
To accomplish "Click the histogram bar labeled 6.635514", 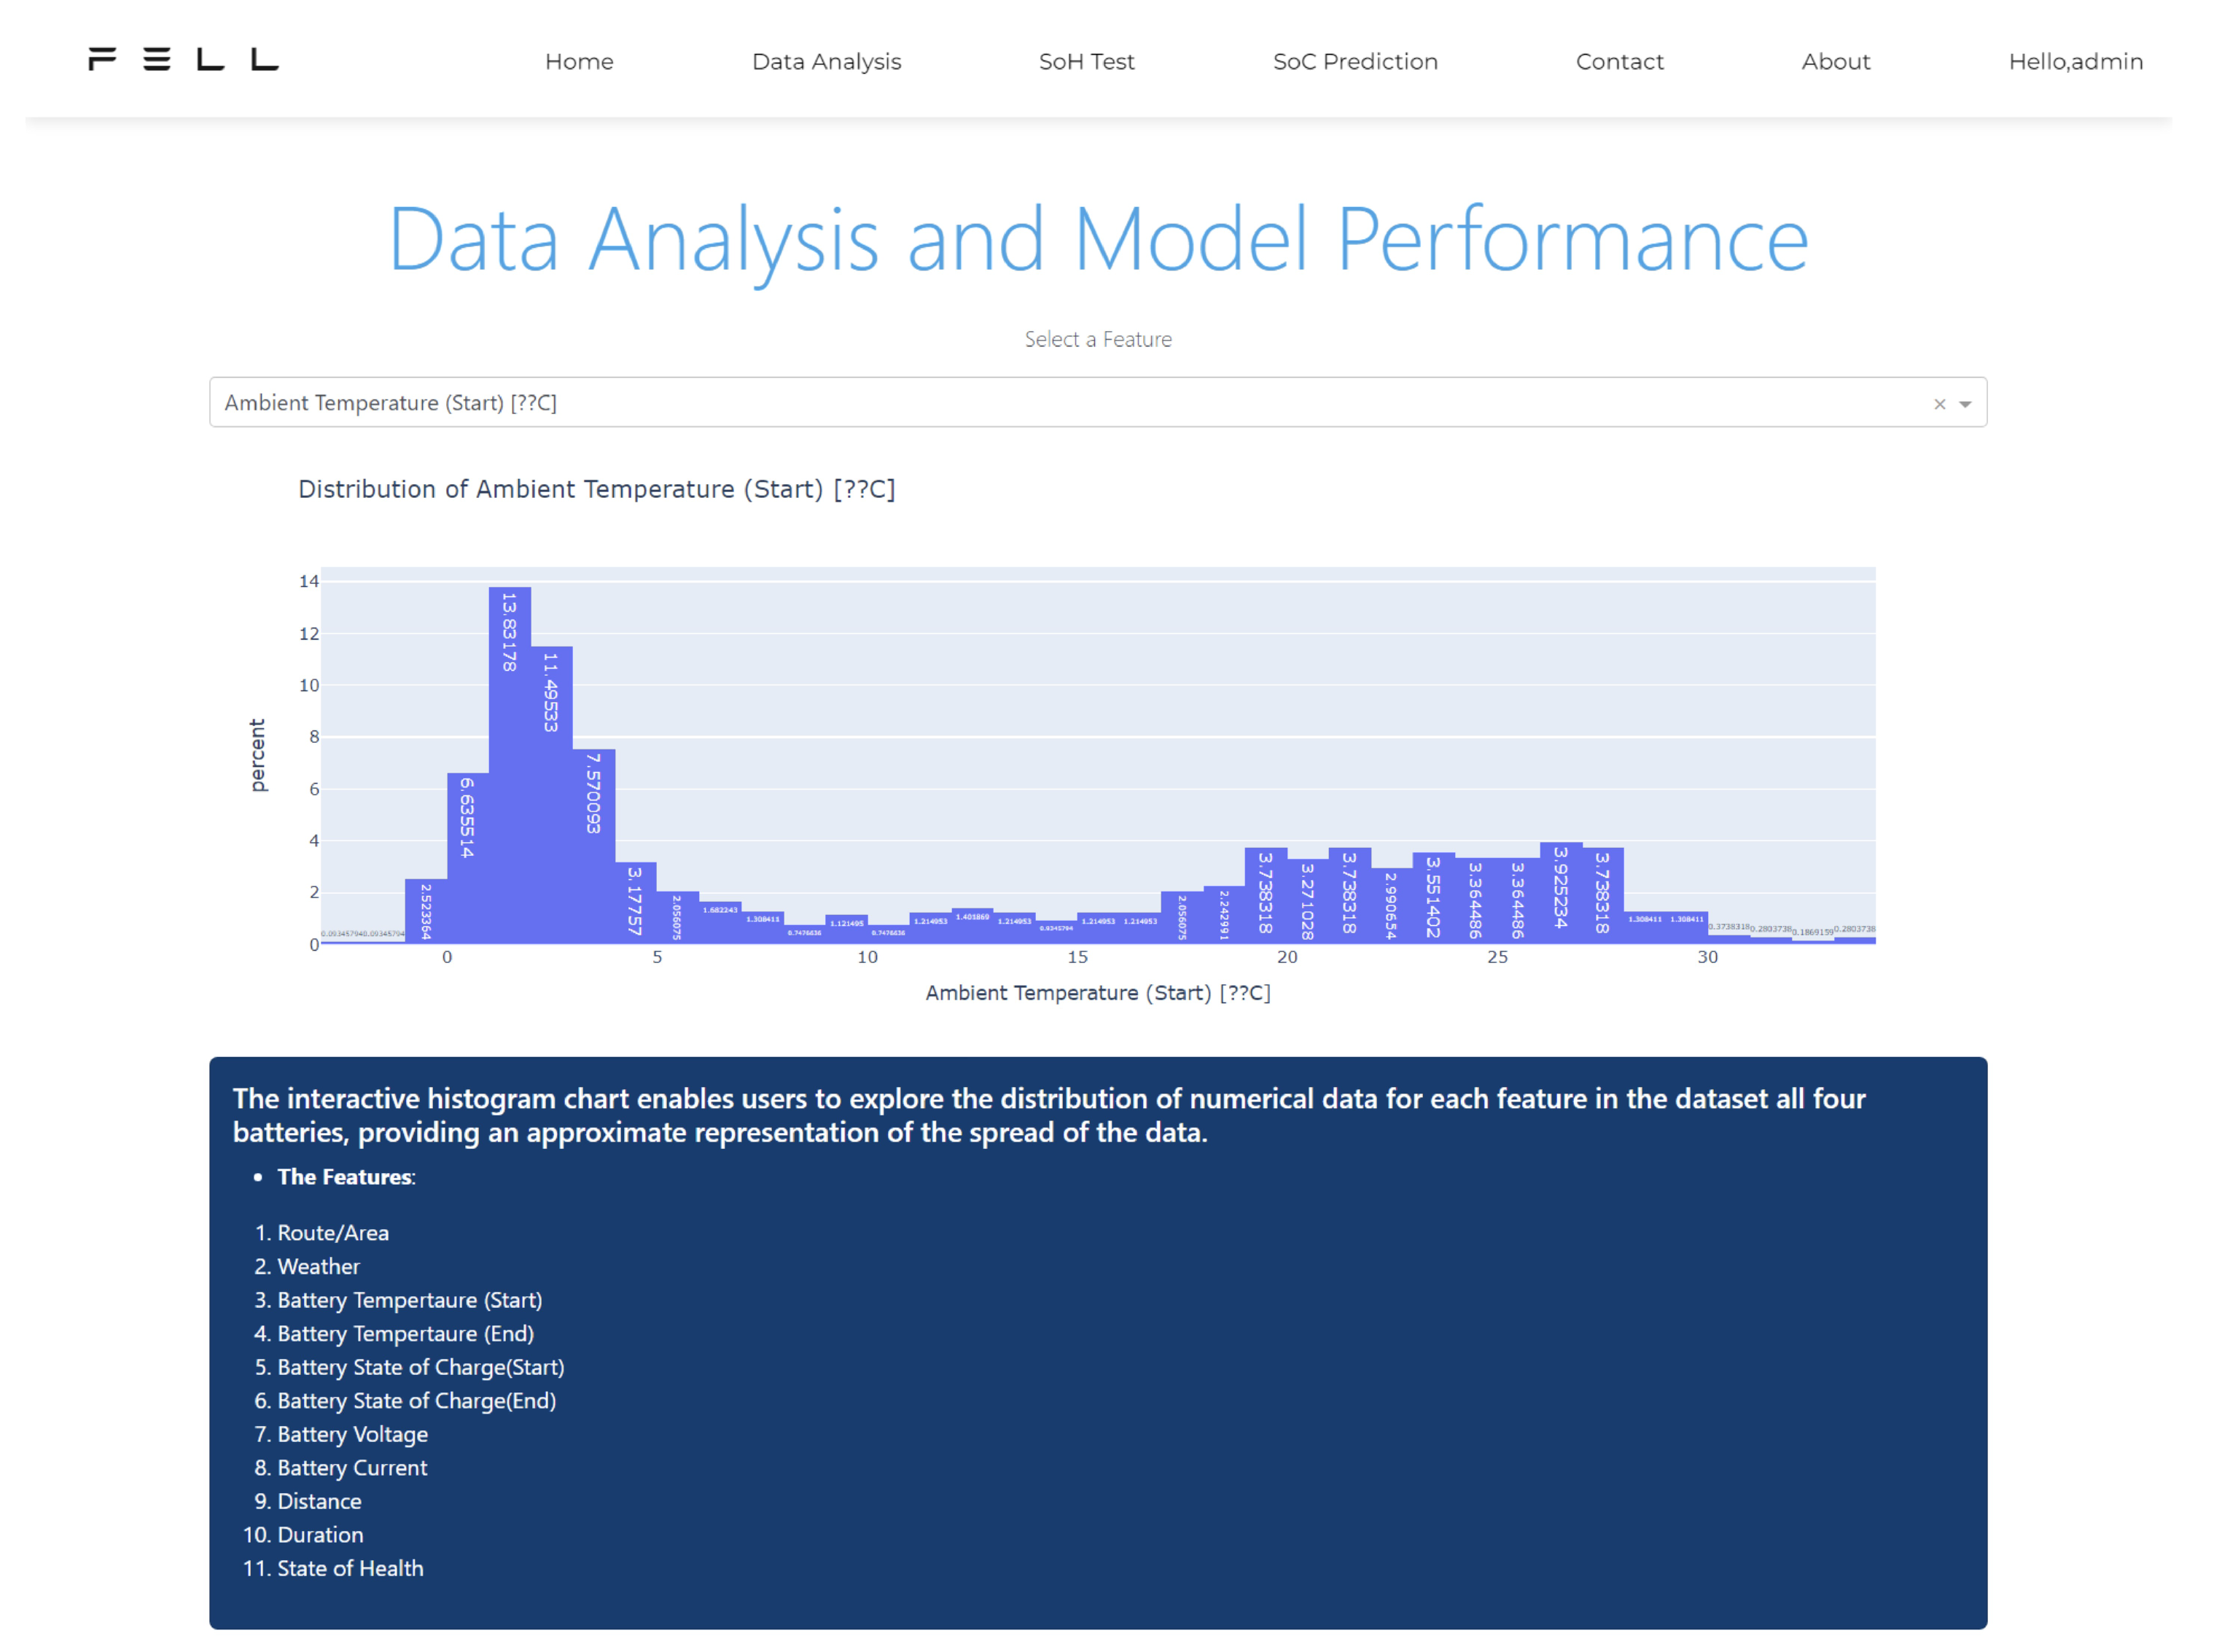I will pyautogui.click(x=467, y=858).
